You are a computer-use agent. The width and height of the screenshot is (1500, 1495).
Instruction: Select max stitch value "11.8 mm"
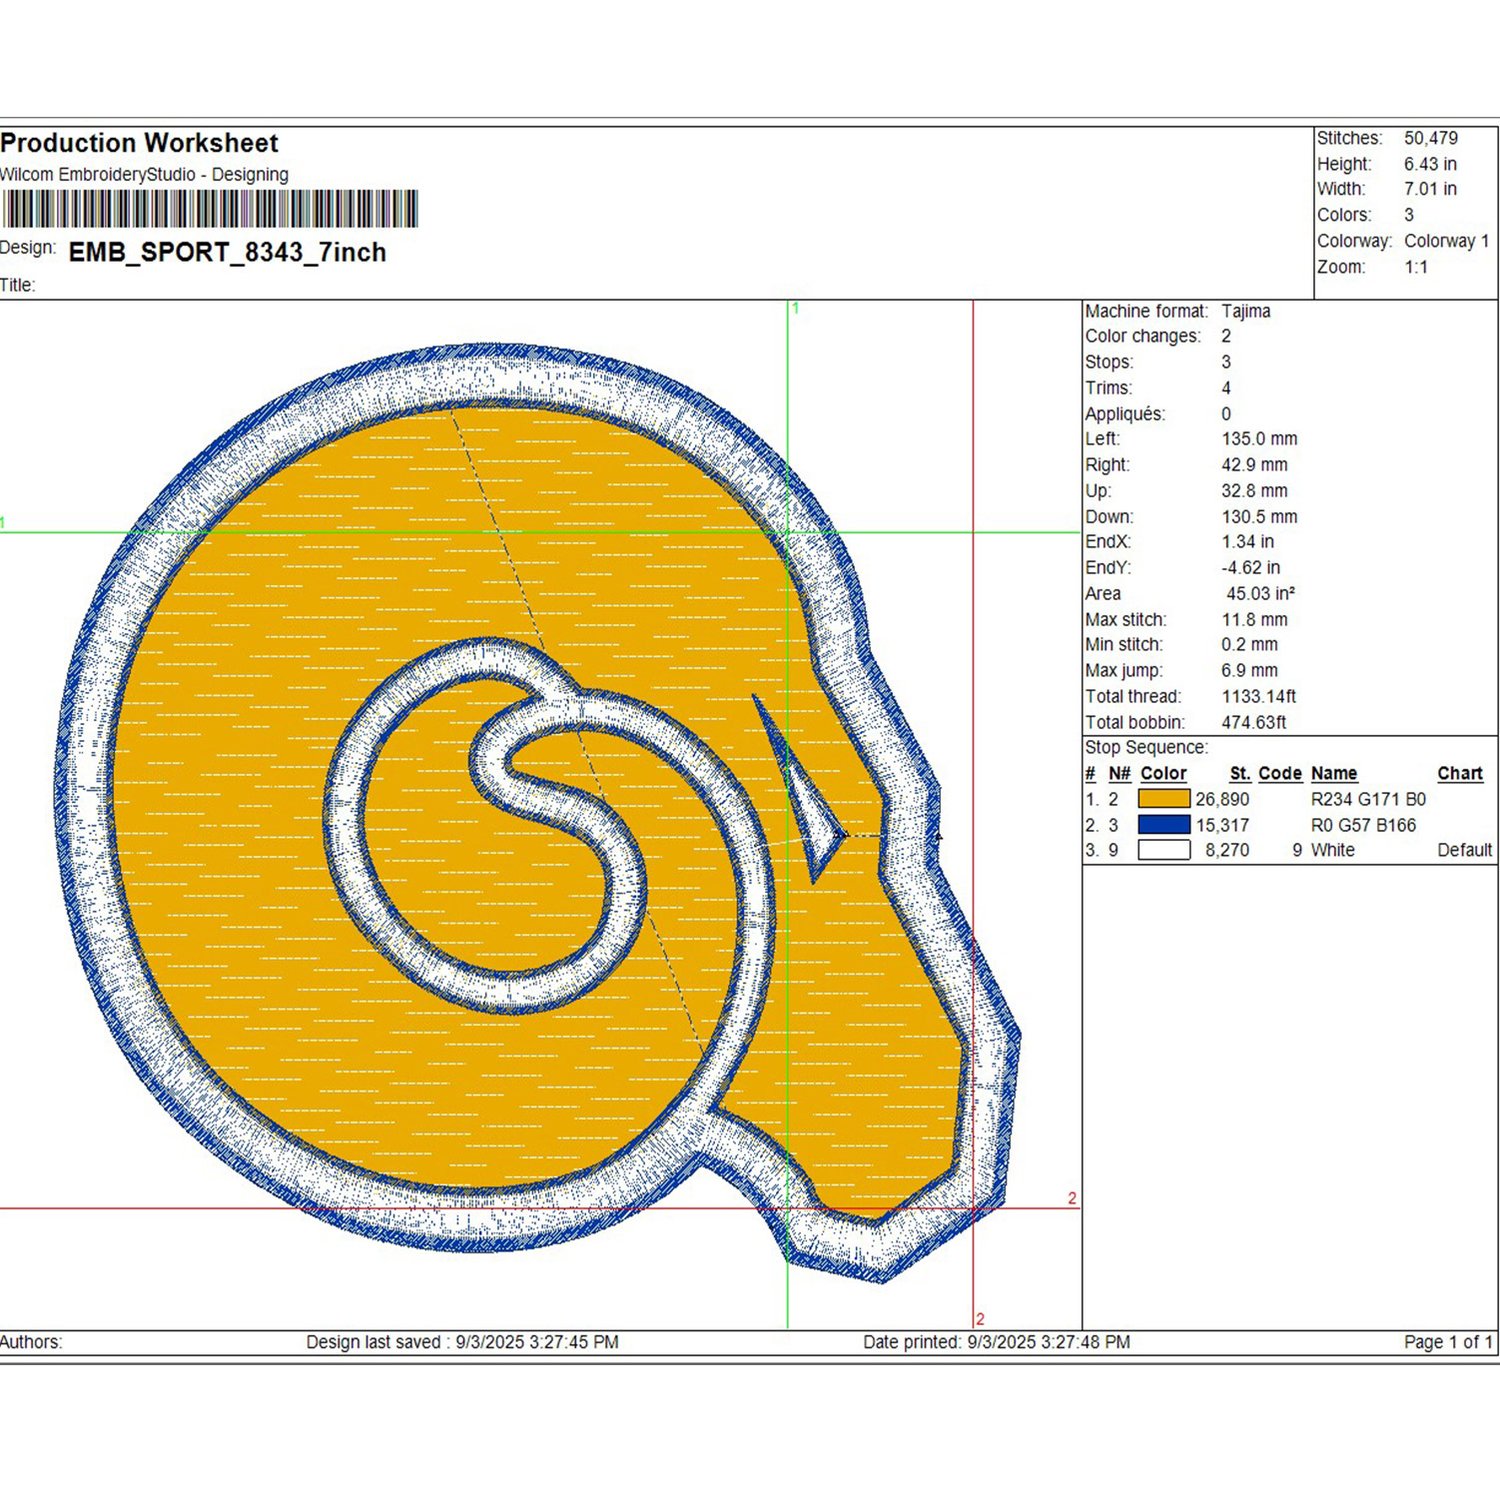(x=1254, y=620)
